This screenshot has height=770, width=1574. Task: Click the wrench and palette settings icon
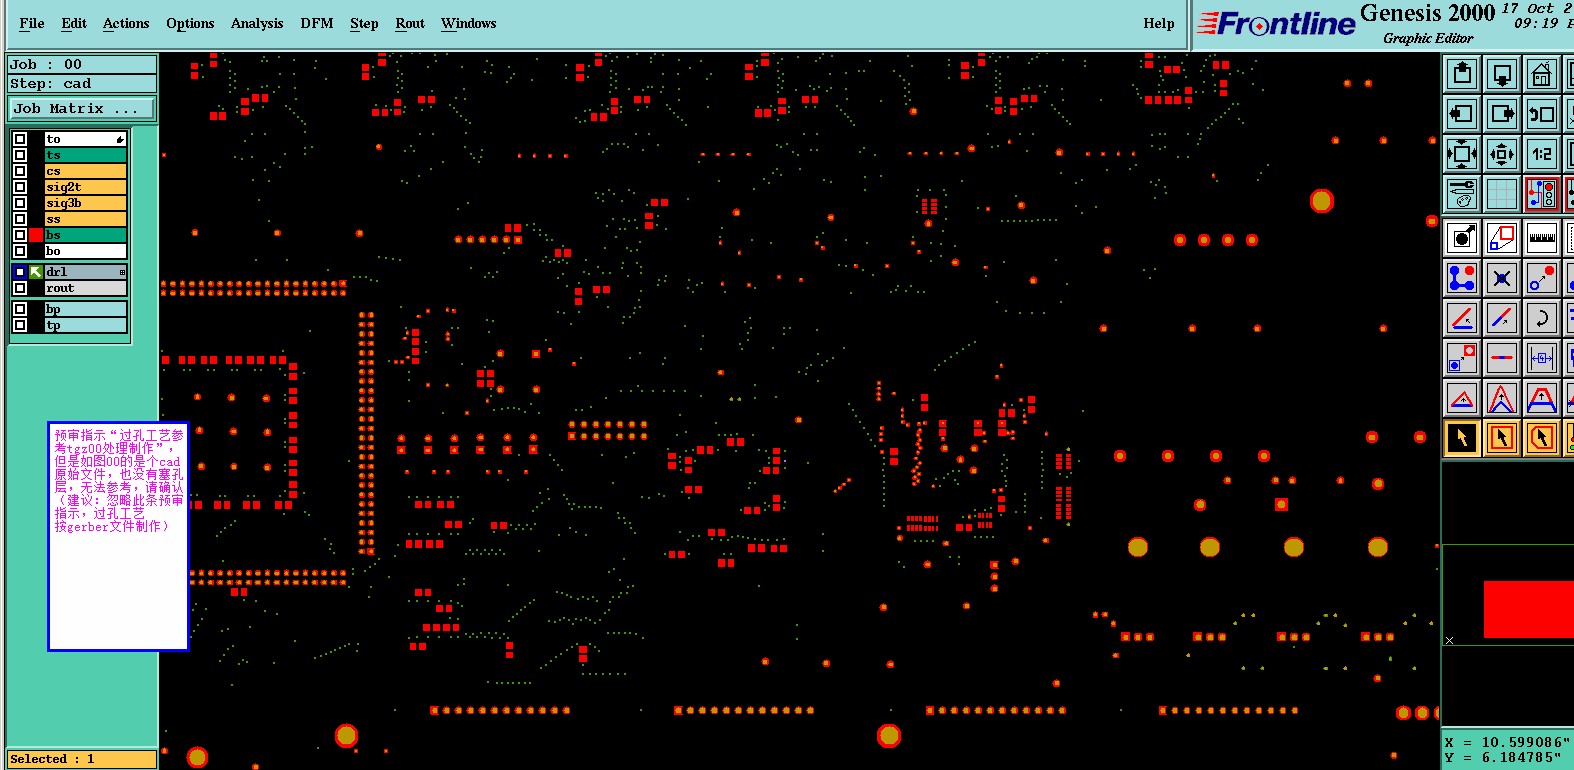point(1462,194)
